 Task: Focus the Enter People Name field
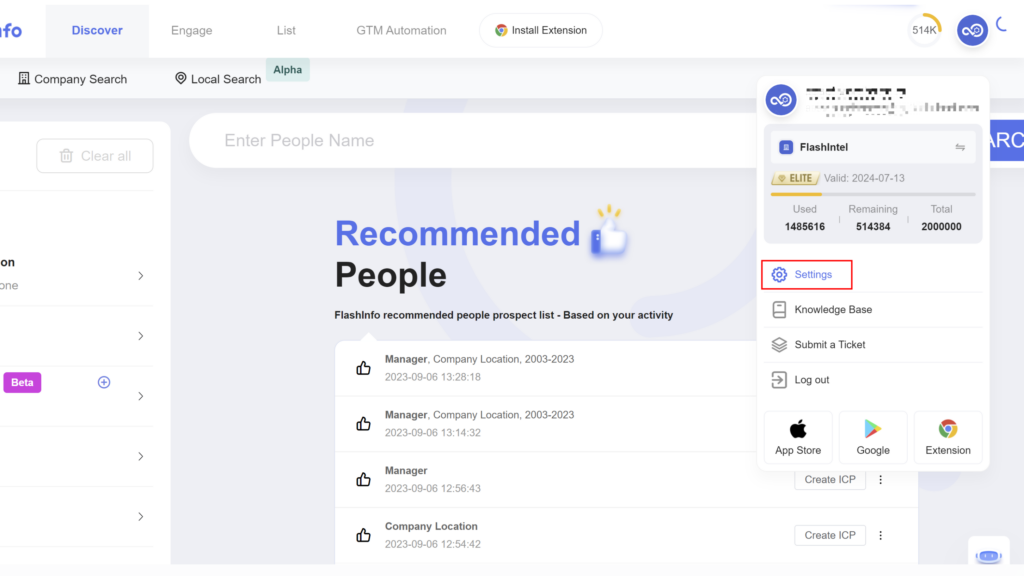click(473, 140)
